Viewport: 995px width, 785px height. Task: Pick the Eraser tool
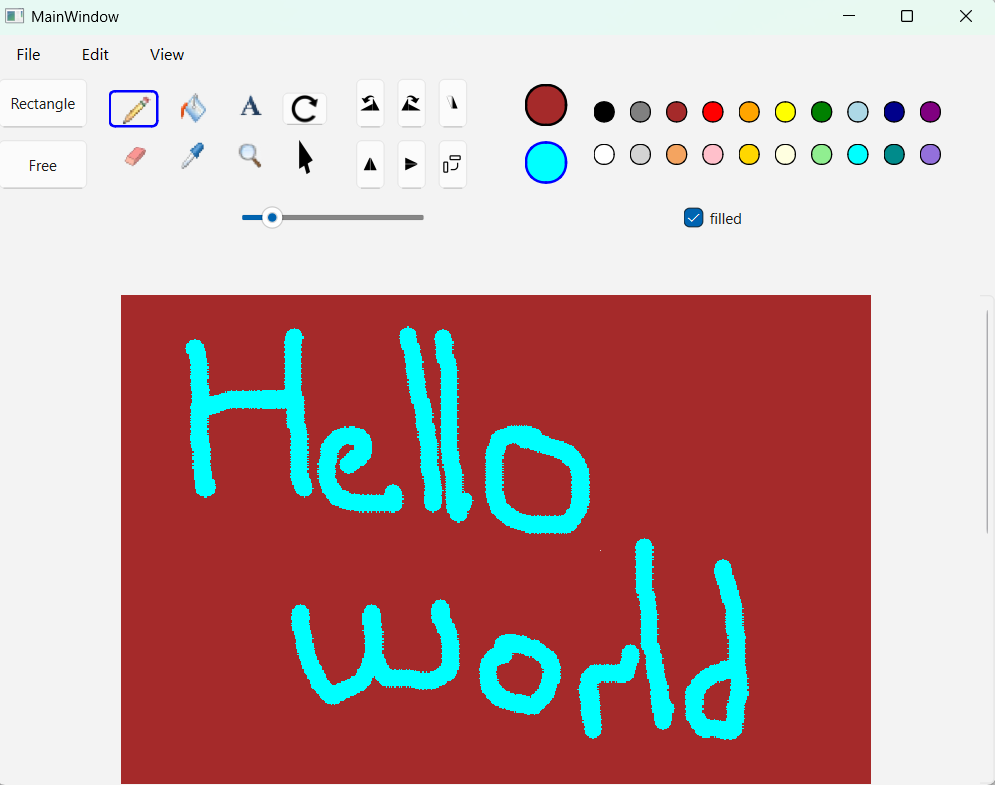click(135, 156)
